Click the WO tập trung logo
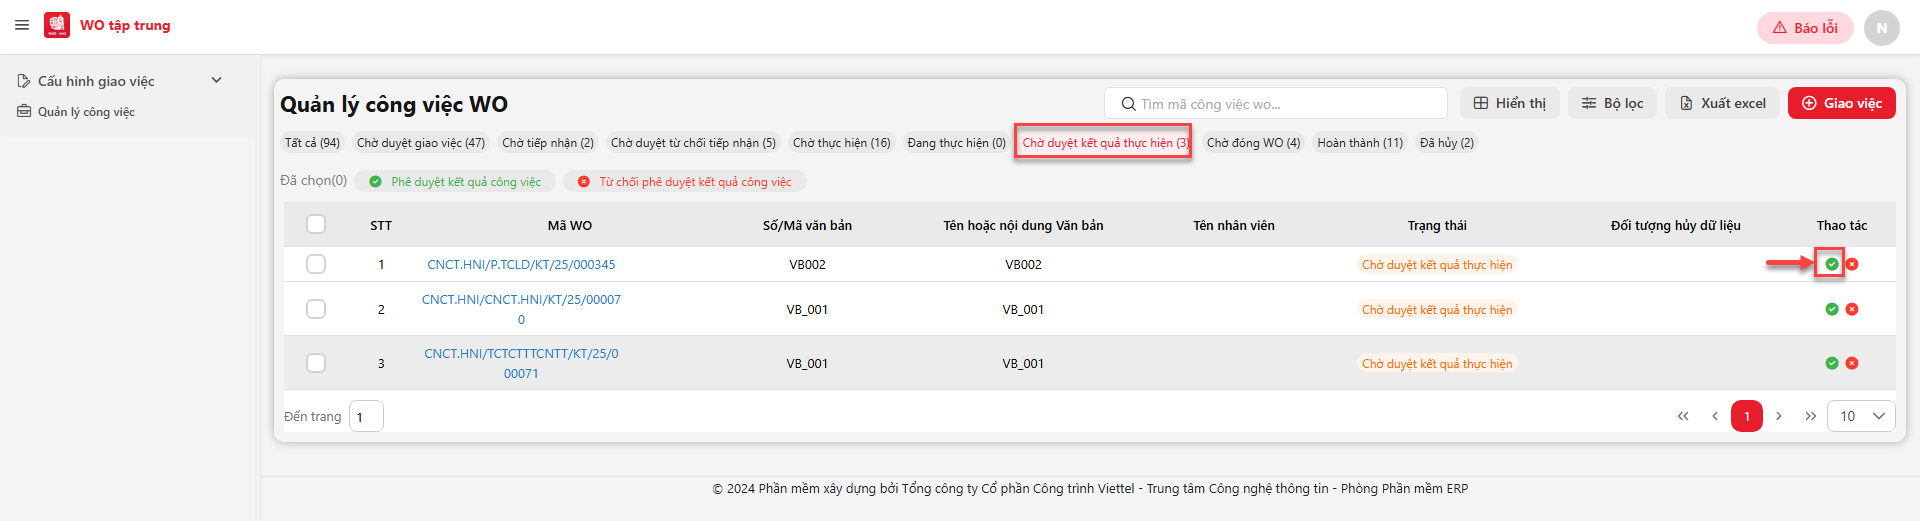1920x521 pixels. click(x=57, y=25)
